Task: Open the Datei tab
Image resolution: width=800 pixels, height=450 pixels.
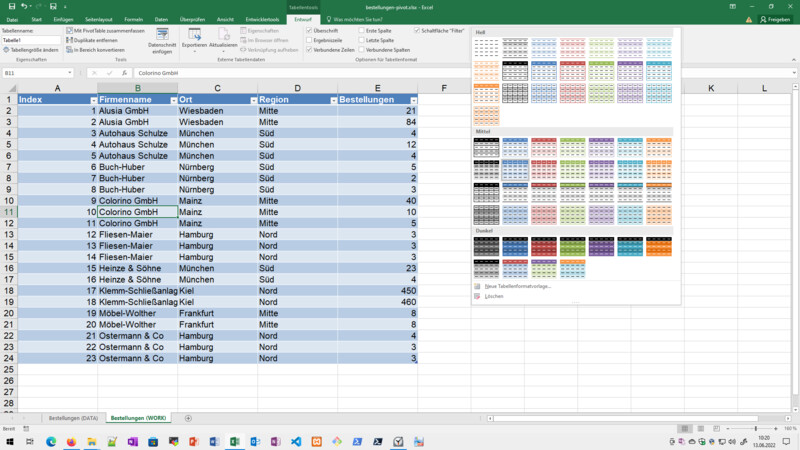Action: tap(12, 19)
